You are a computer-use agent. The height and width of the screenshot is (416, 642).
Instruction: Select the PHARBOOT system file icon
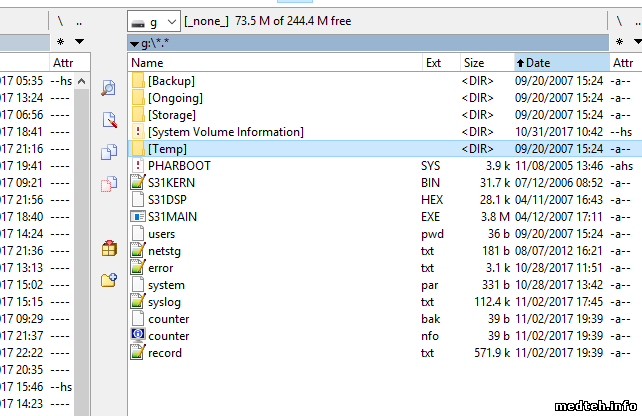point(138,165)
